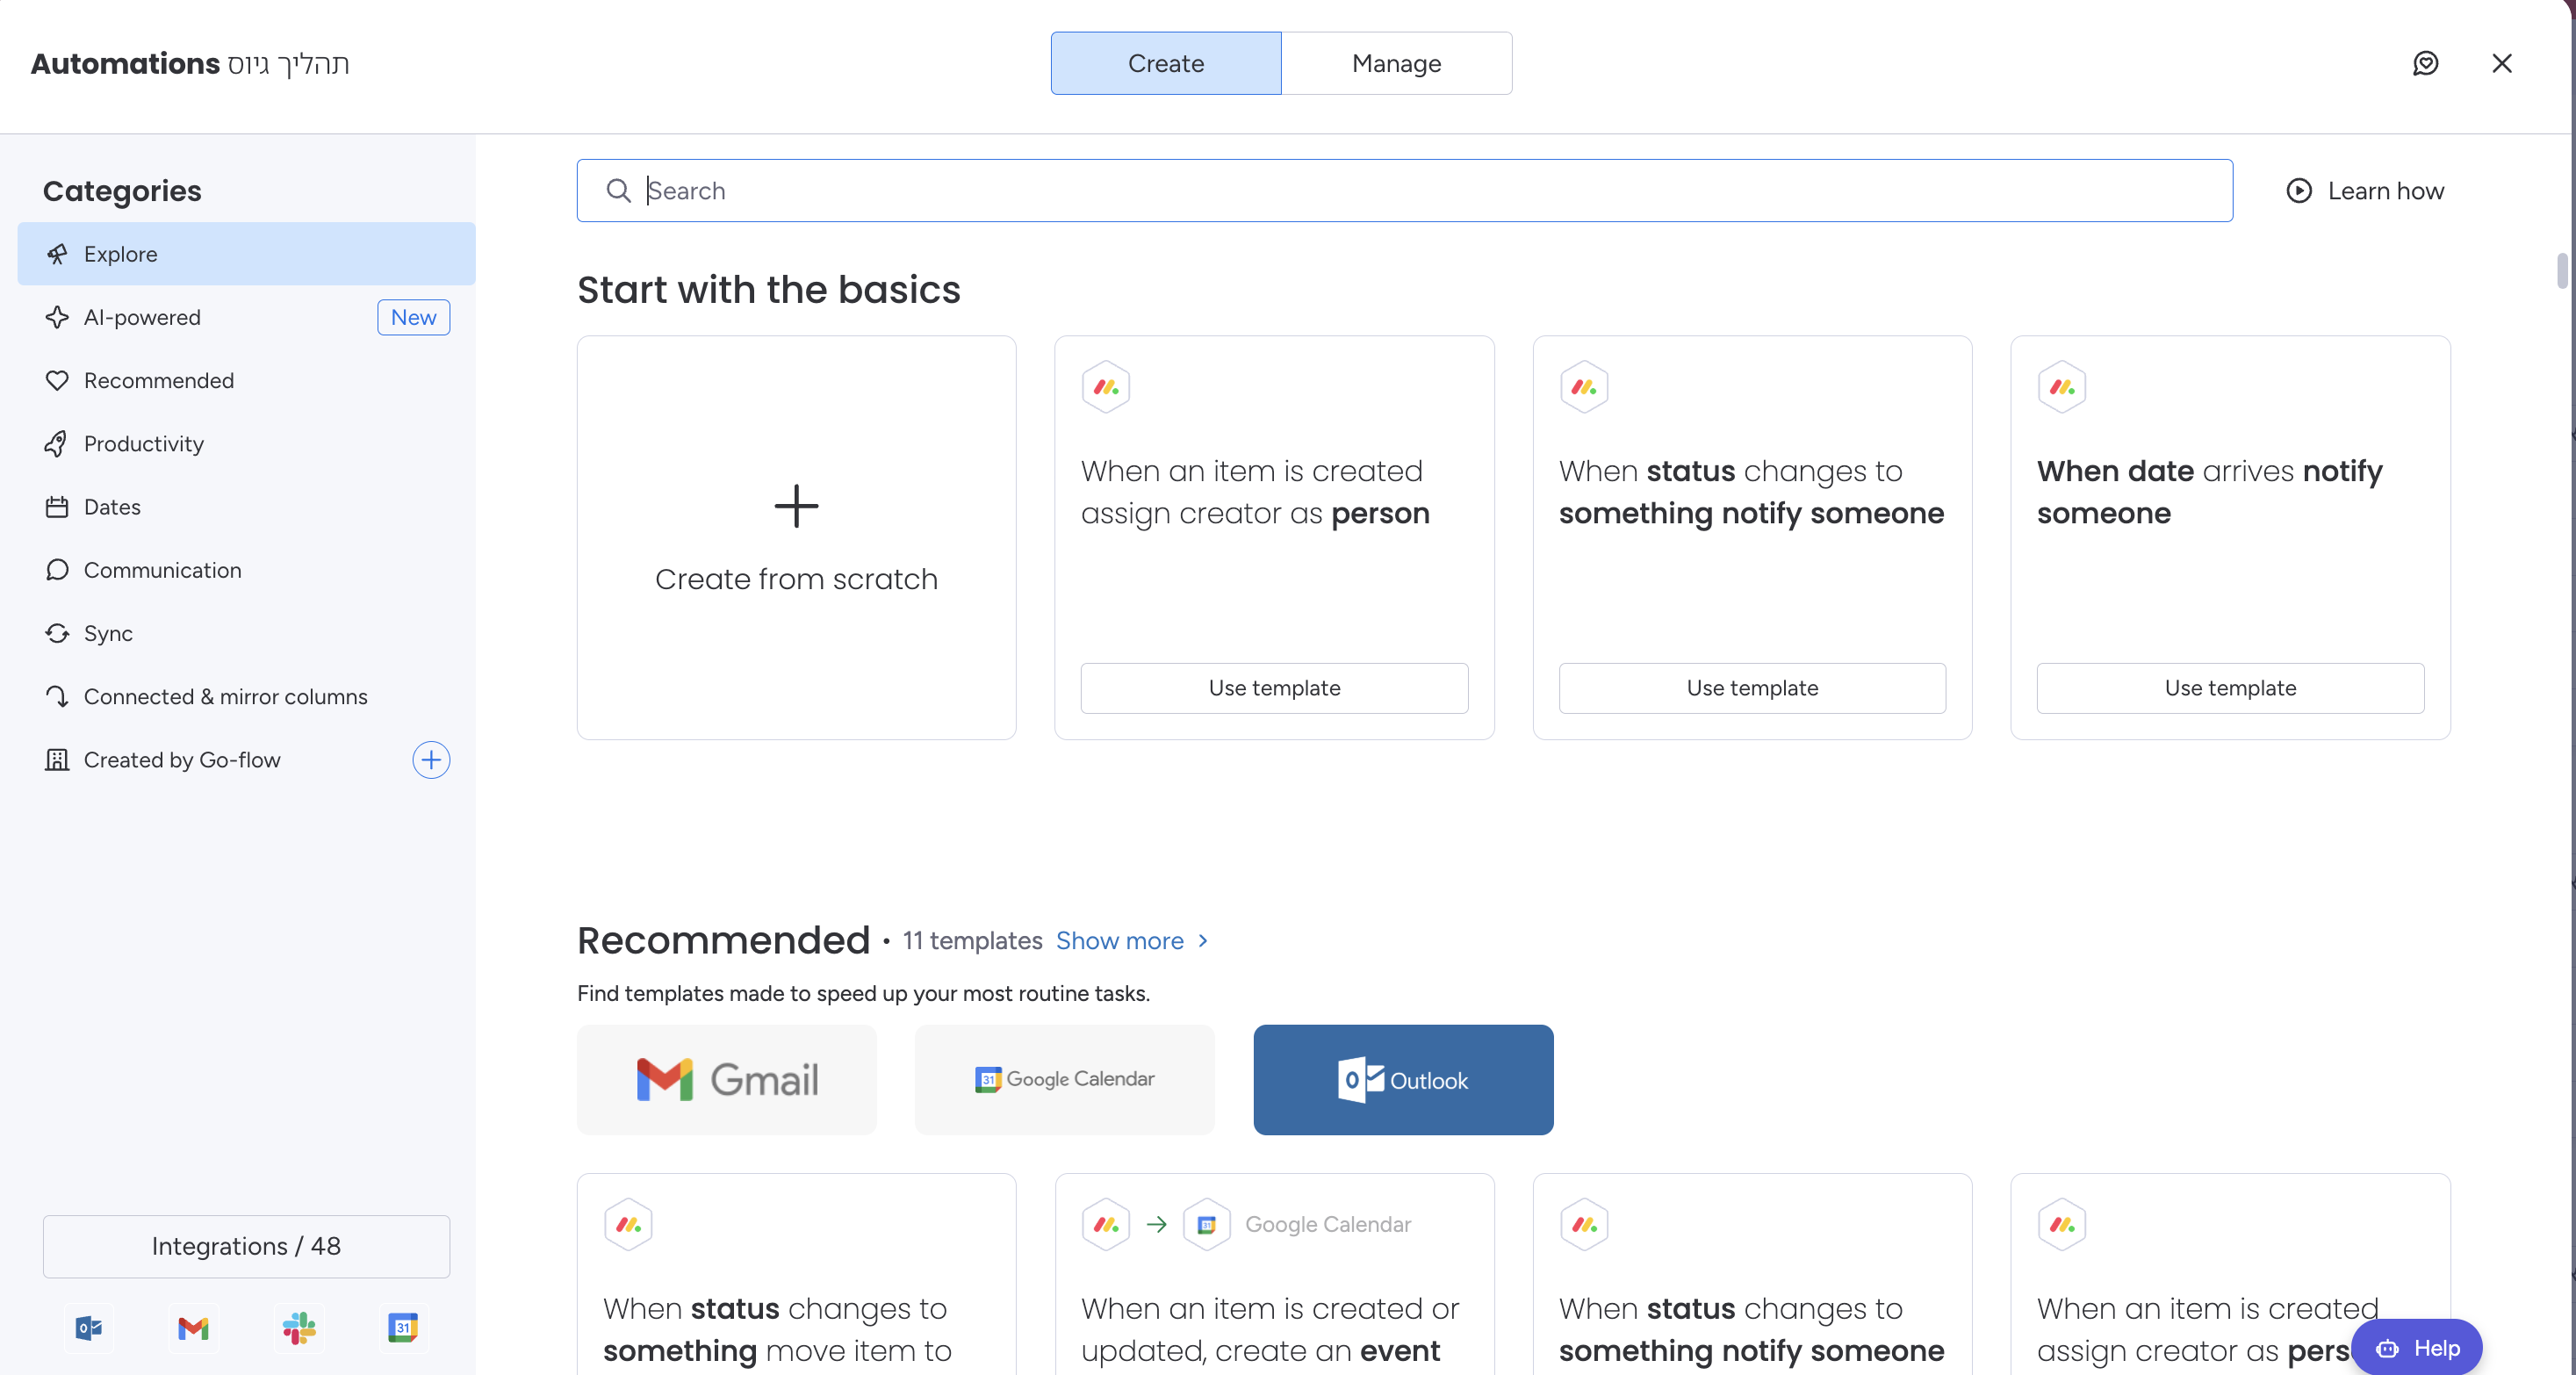Expand Recommended with Show more chevron
The width and height of the screenshot is (2576, 1375).
click(x=1203, y=940)
